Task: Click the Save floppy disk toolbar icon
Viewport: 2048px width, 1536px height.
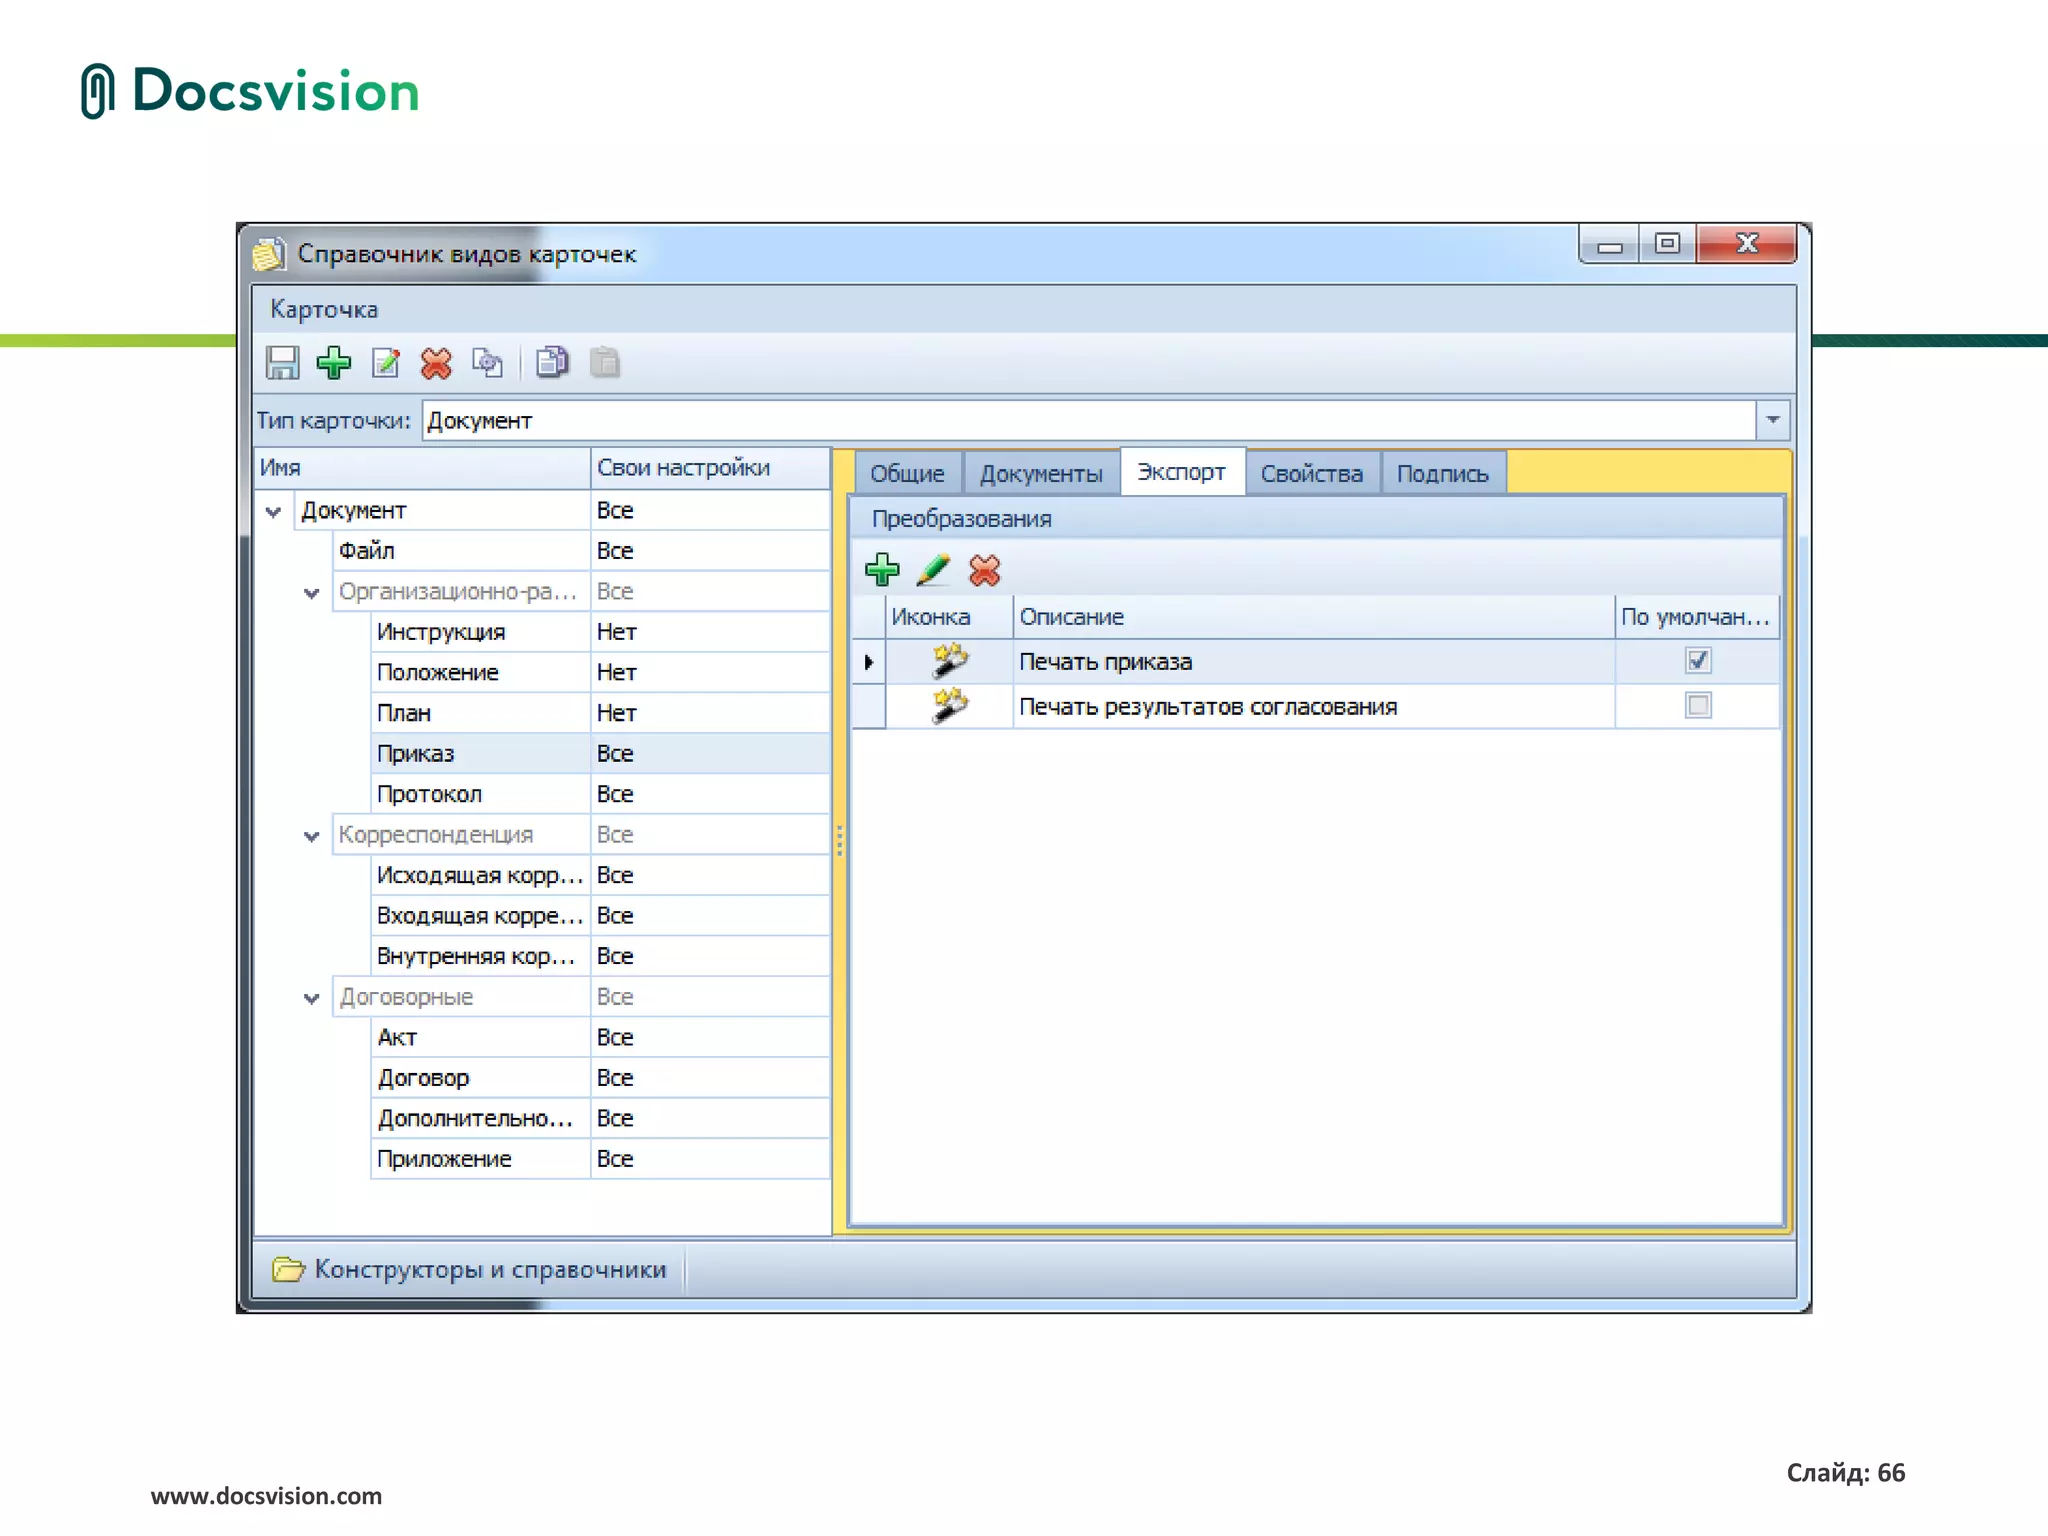Action: click(283, 363)
